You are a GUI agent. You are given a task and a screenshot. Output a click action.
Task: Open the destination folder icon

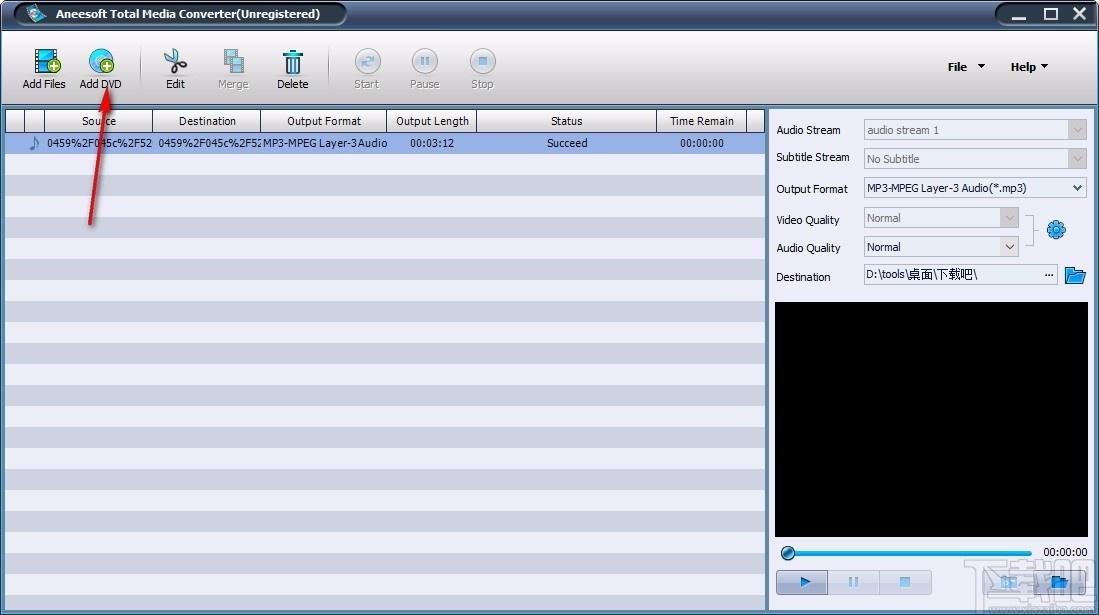[x=1074, y=275]
